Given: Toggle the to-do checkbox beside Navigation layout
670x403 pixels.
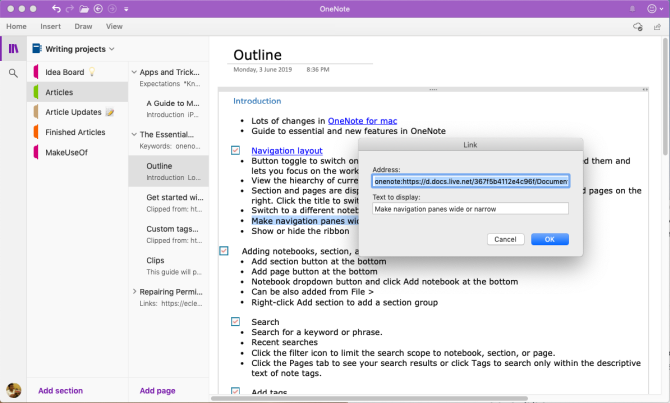Looking at the screenshot, I should point(235,150).
